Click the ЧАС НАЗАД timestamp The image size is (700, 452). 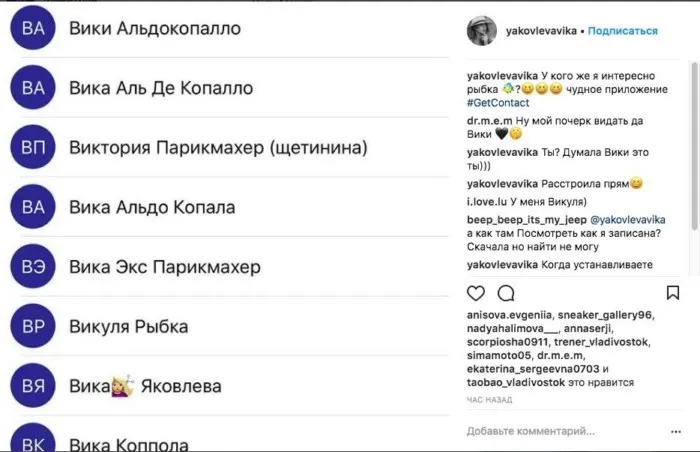coord(489,400)
